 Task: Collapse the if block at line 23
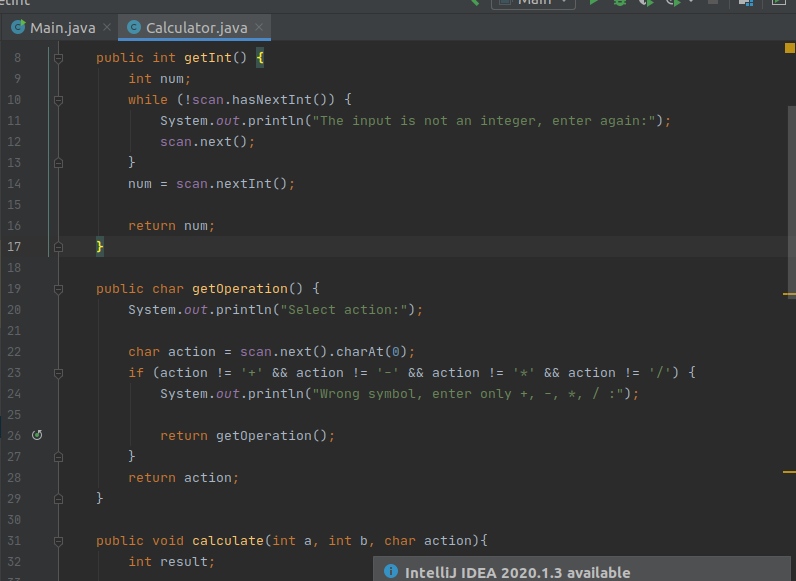point(58,373)
